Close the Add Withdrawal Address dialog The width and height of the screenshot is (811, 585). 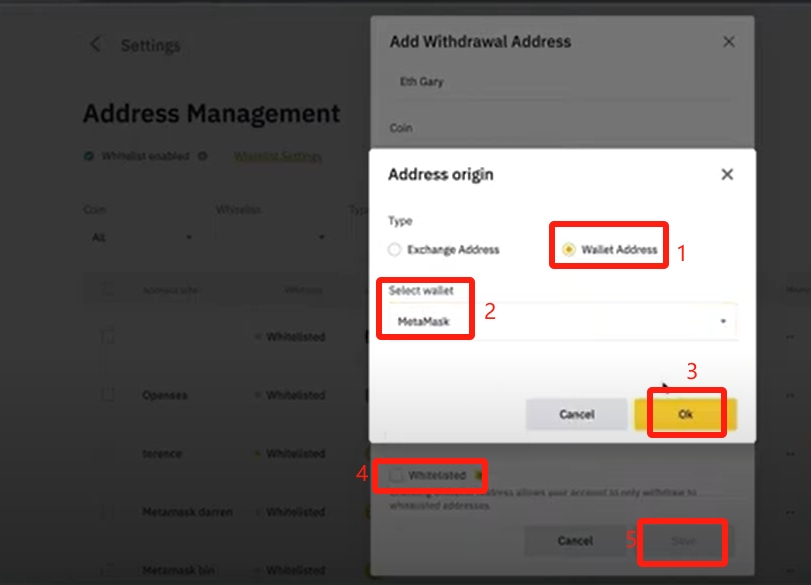click(x=729, y=41)
